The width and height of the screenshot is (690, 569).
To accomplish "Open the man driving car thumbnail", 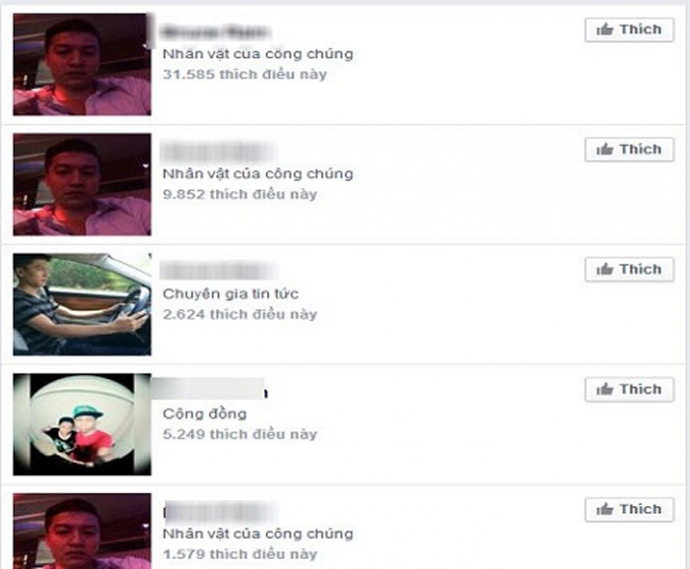I will point(82,305).
